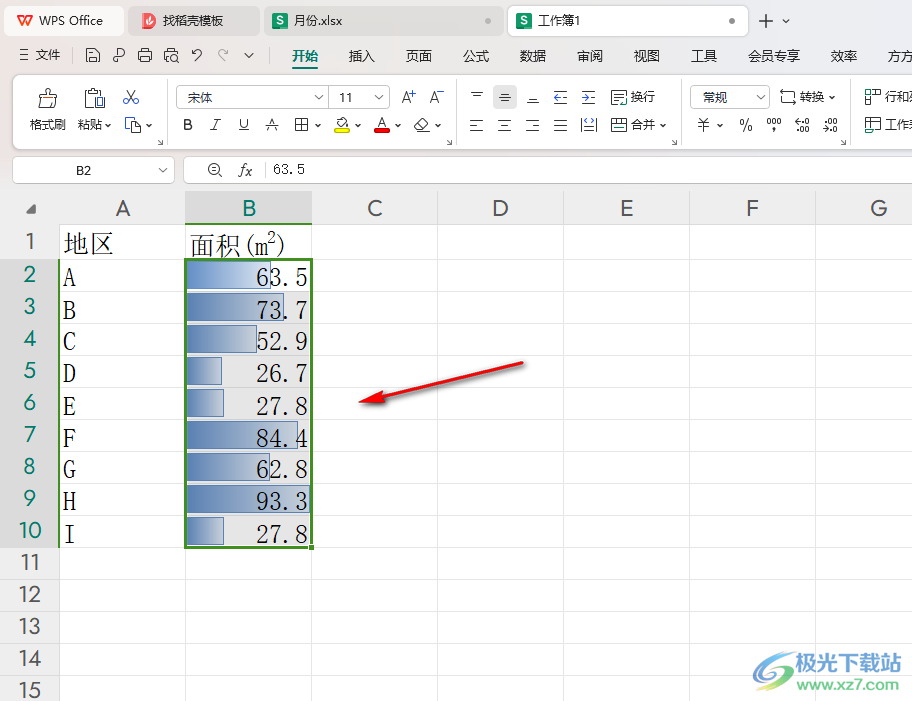Image resolution: width=912 pixels, height=701 pixels.
Task: Toggle Underline formatting
Action: click(244, 124)
